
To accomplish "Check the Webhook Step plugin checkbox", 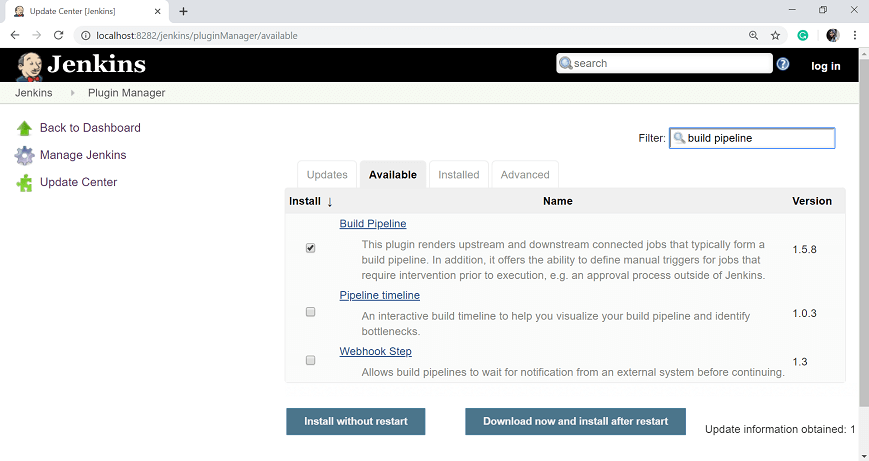I will [310, 360].
